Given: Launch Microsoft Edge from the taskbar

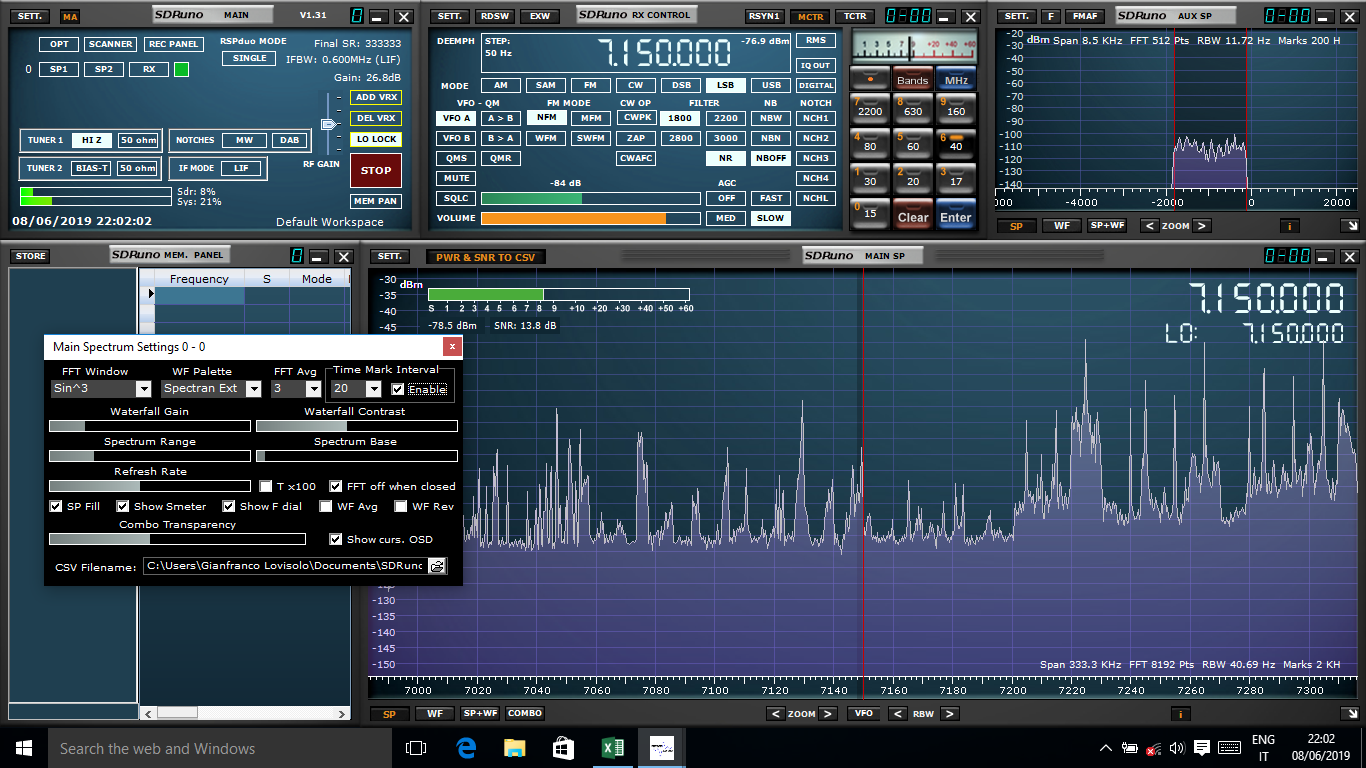Looking at the screenshot, I should (465, 748).
